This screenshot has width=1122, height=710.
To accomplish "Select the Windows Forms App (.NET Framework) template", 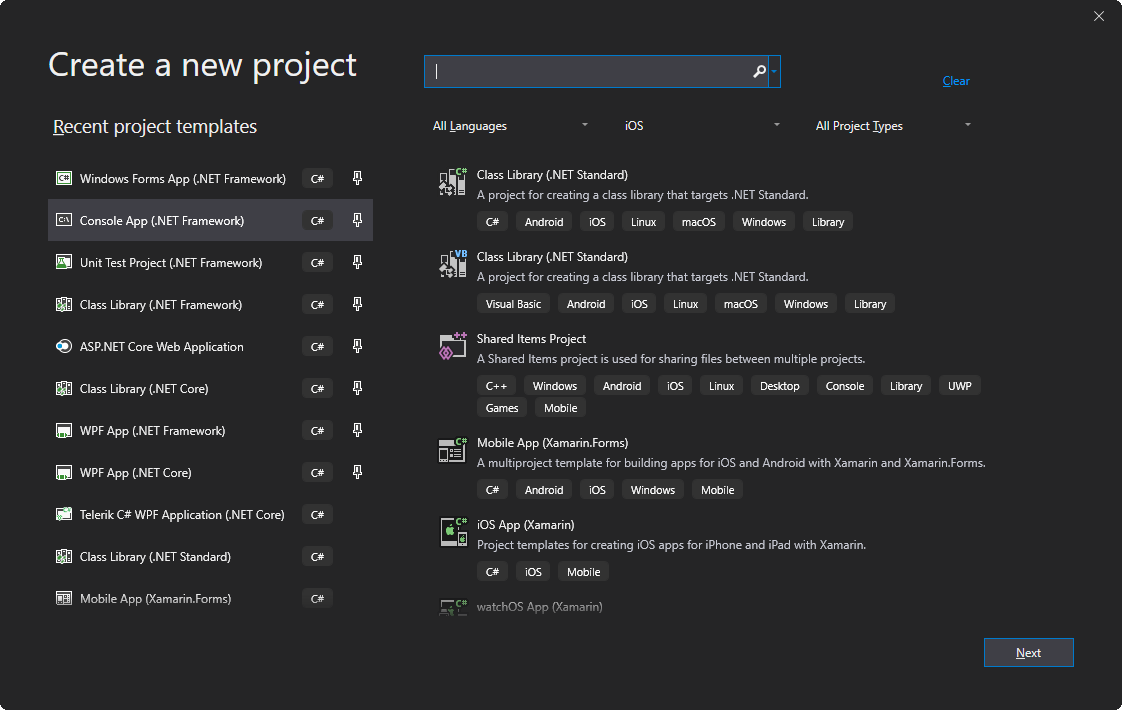I will pos(210,178).
